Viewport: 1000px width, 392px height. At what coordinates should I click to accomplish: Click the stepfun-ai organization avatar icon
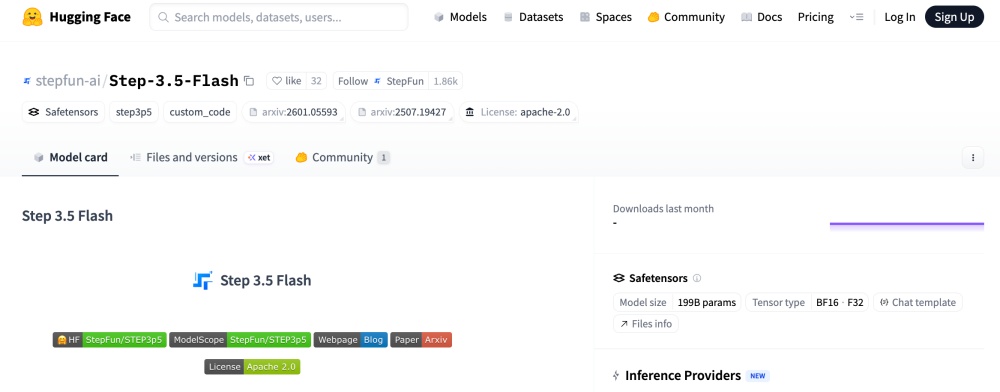point(27,81)
